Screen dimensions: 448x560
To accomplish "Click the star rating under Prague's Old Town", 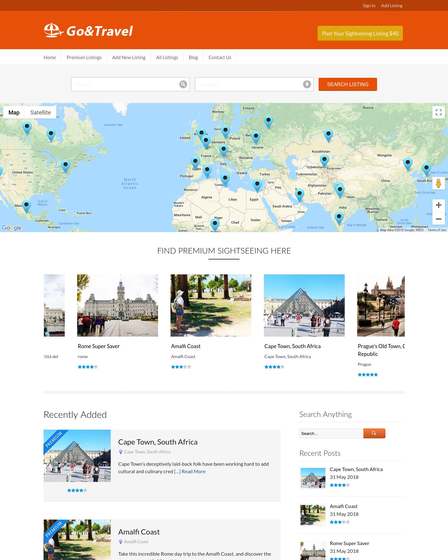I will [x=368, y=375].
